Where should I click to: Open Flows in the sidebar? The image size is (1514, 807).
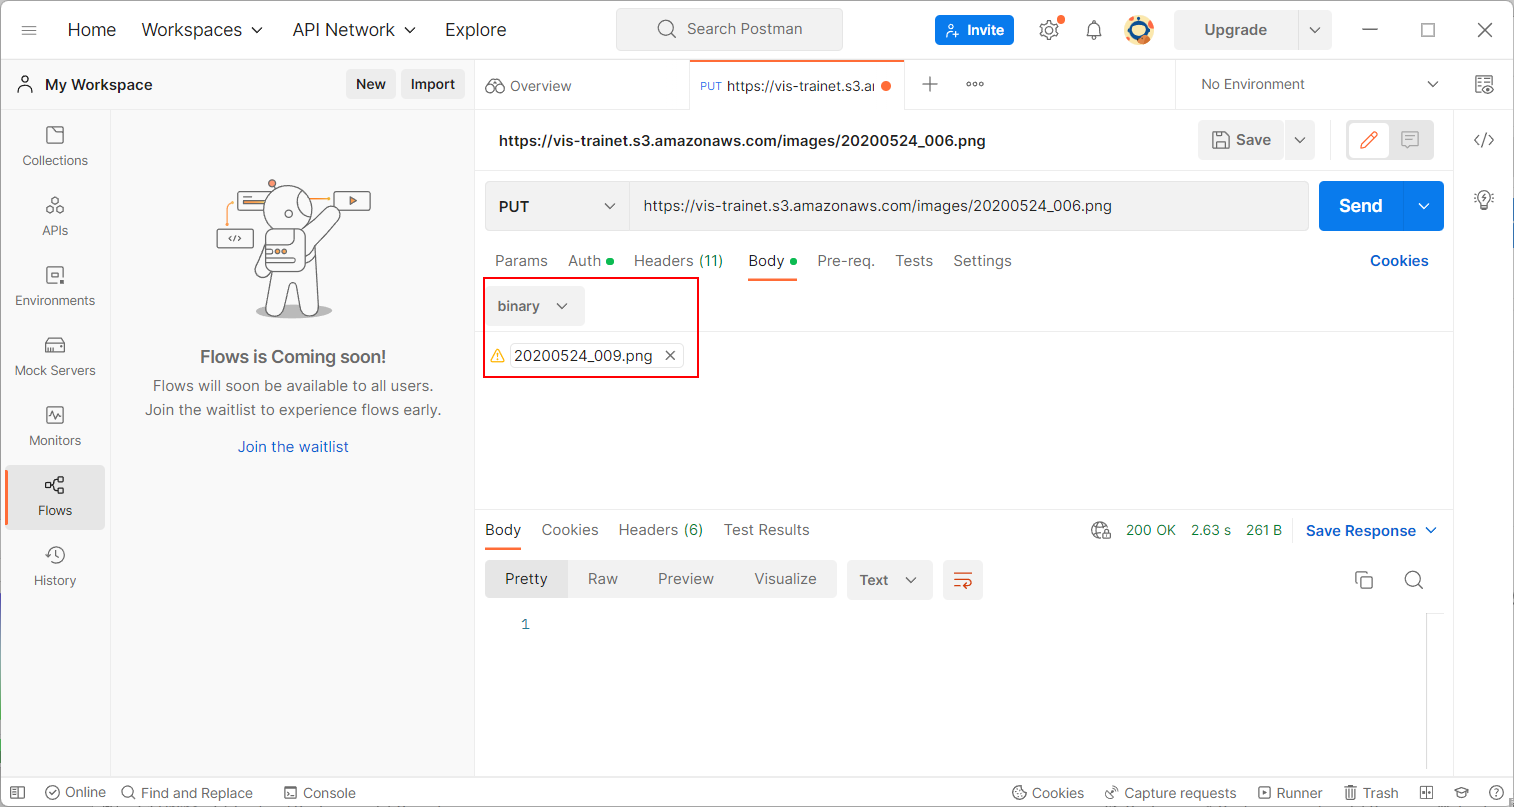pyautogui.click(x=55, y=496)
